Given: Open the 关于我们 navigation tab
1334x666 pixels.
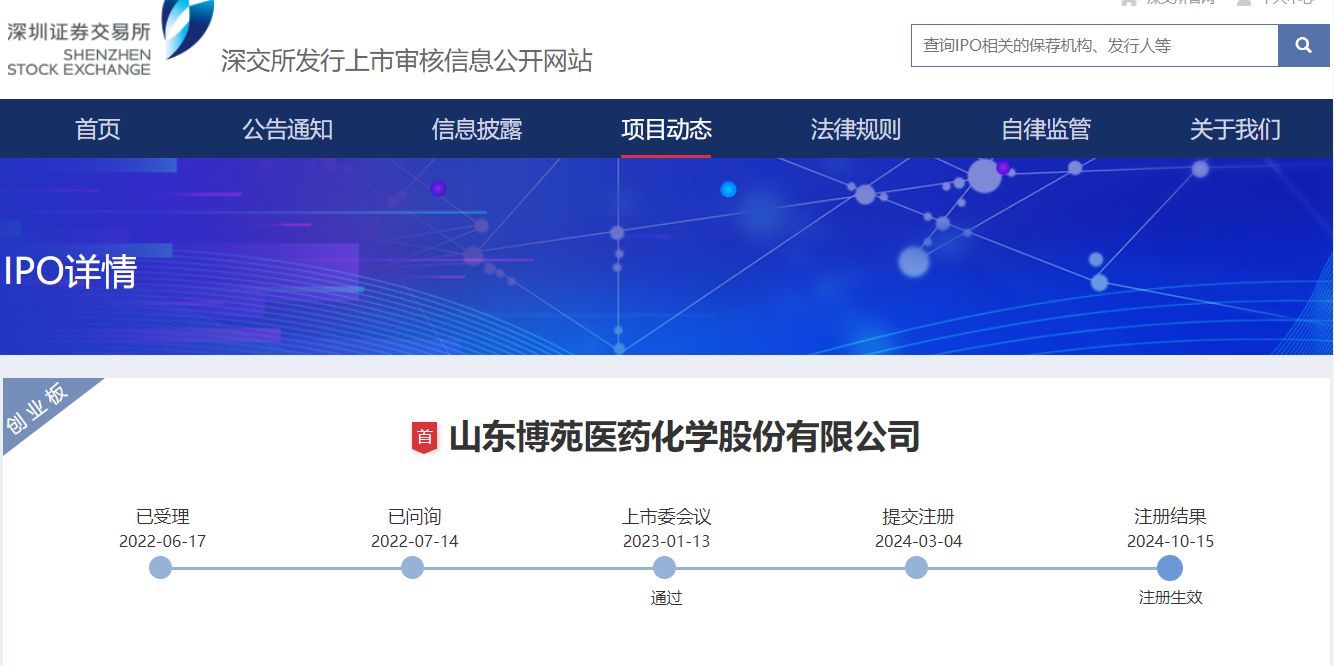Looking at the screenshot, I should [1235, 129].
